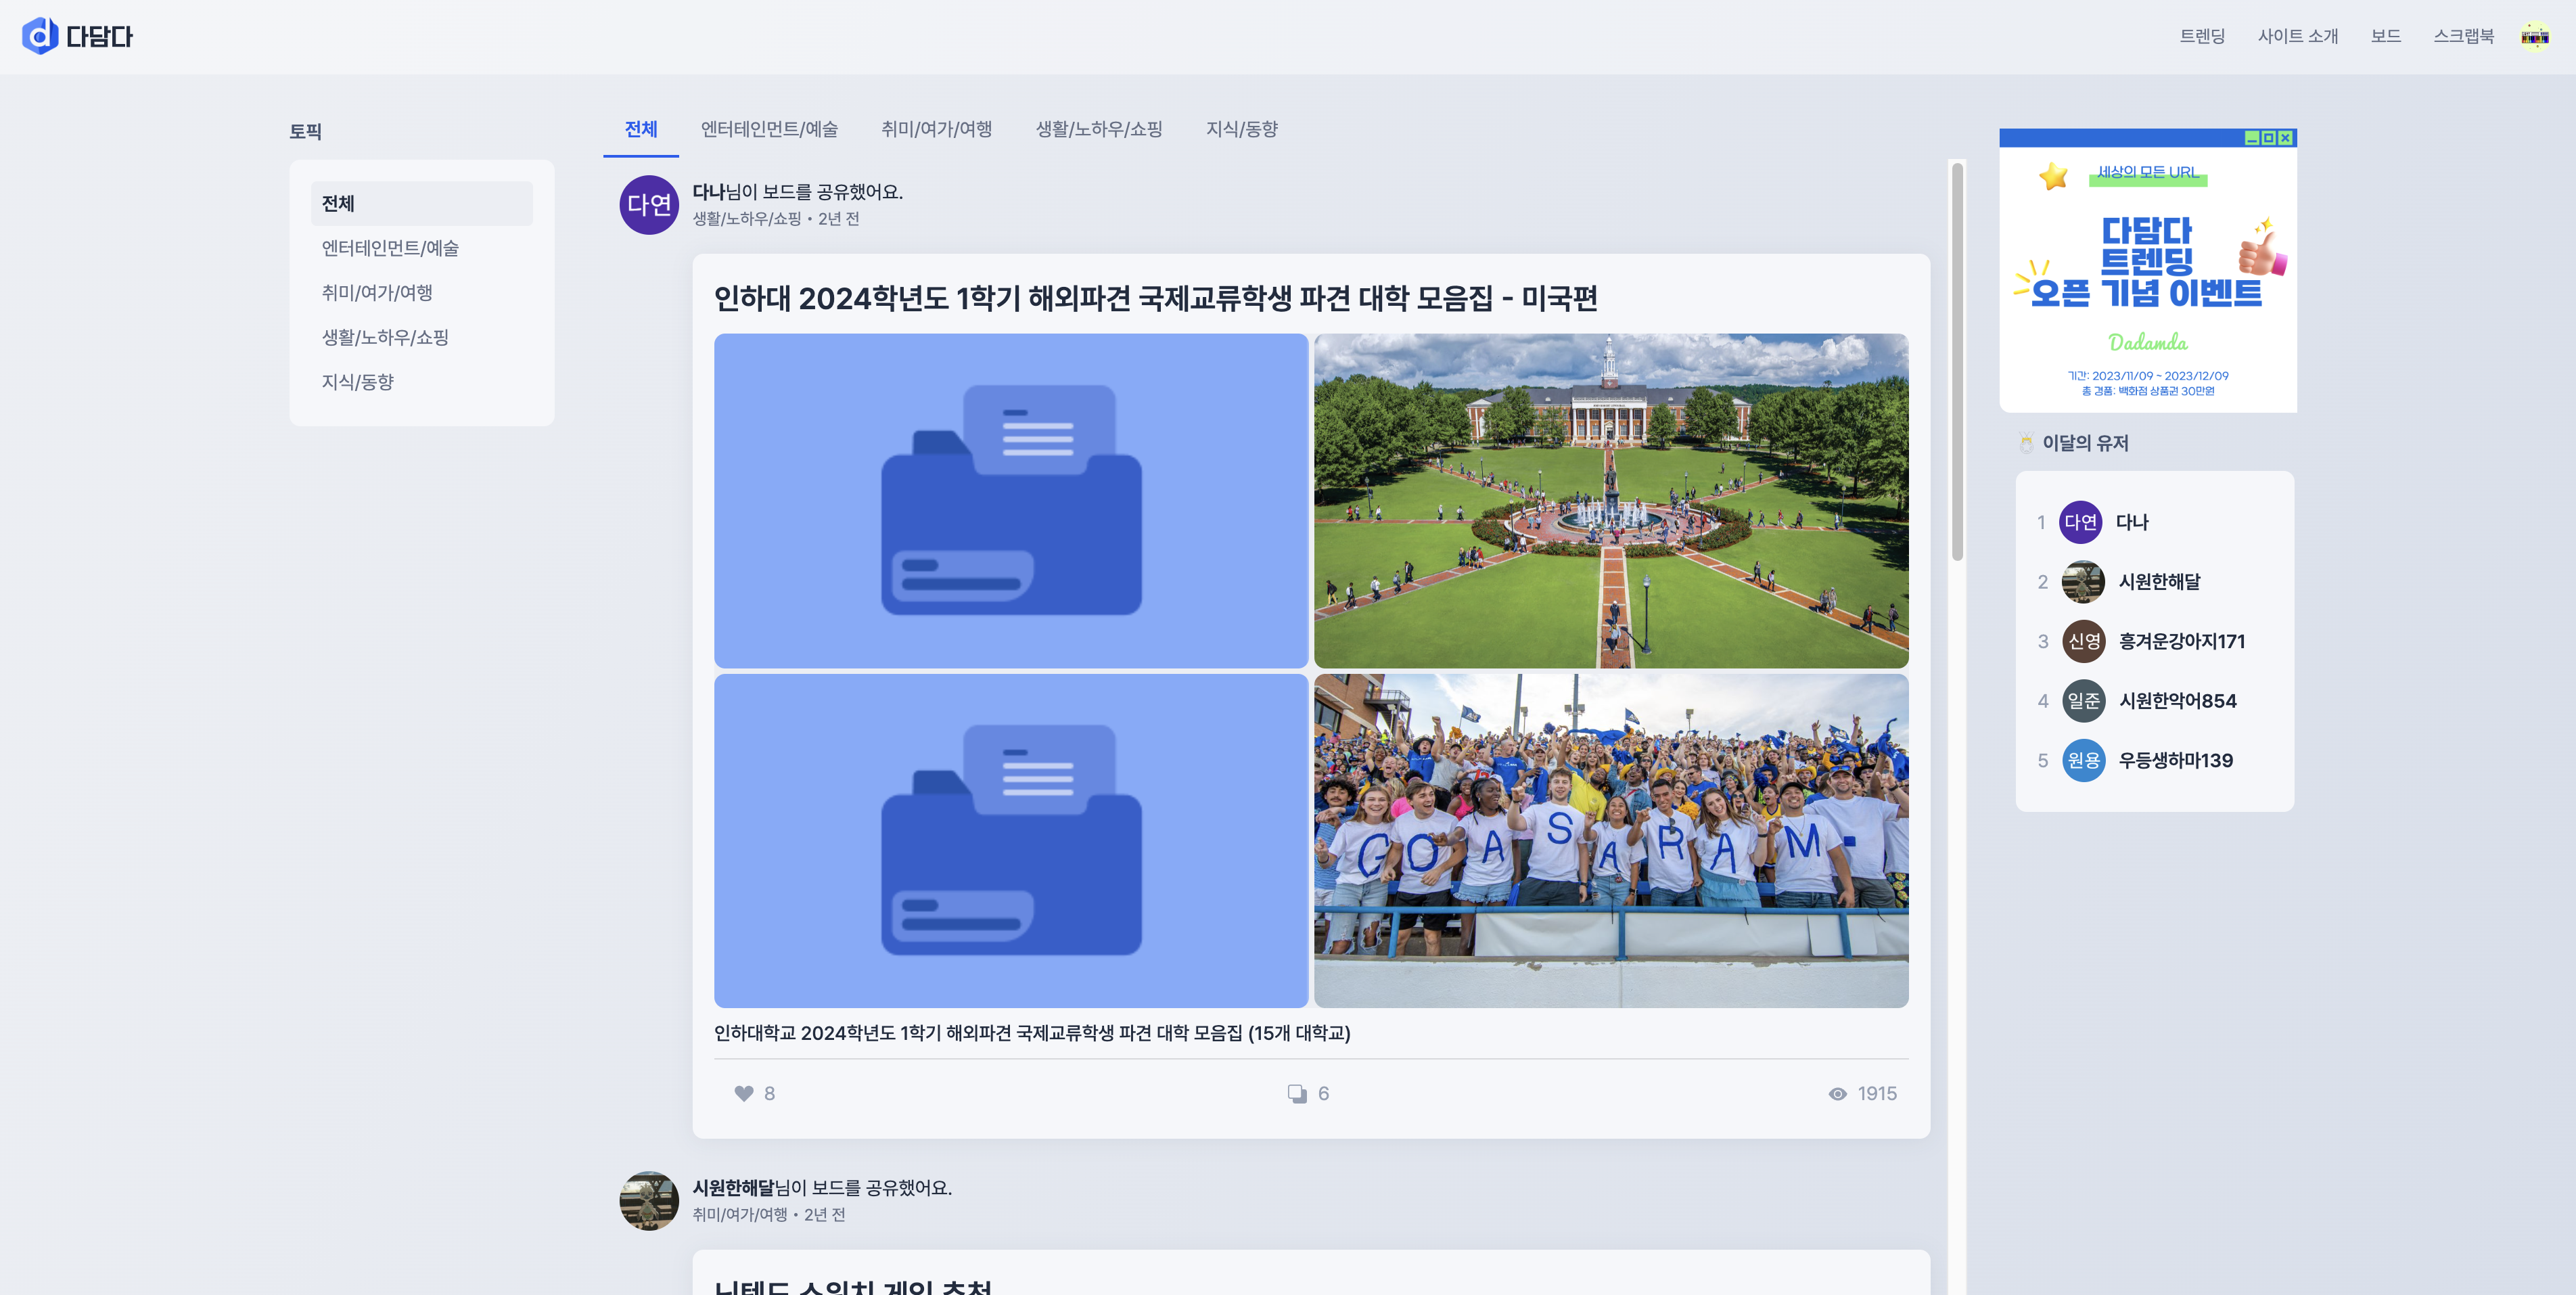The width and height of the screenshot is (2576, 1295).
Task: Open the Inha 2024 exchange post title
Action: coord(1155,298)
